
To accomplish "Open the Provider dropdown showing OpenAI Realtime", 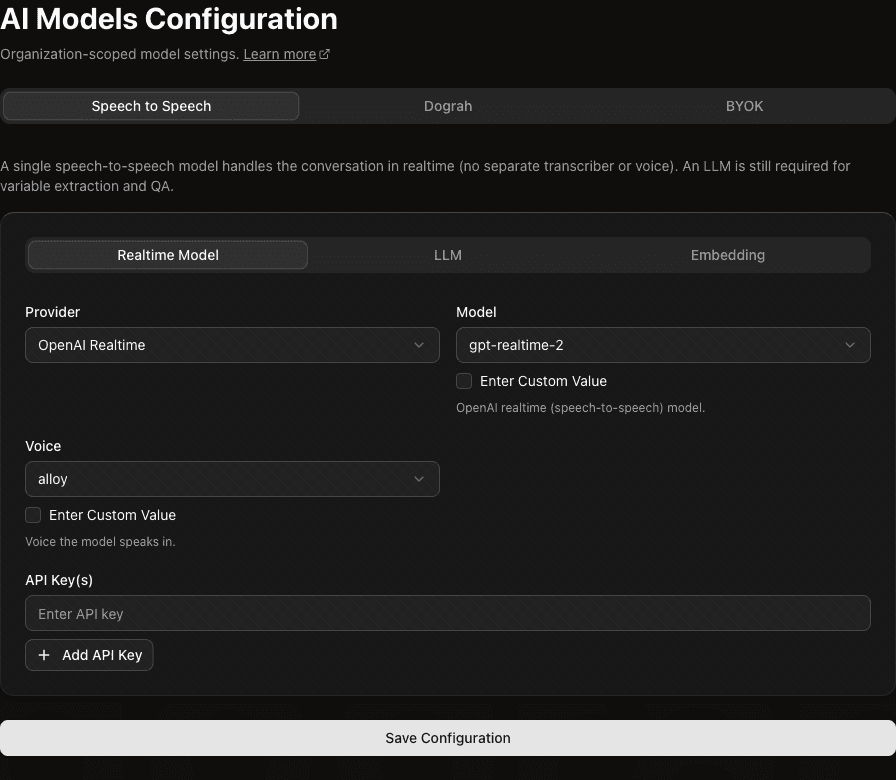I will pyautogui.click(x=232, y=345).
